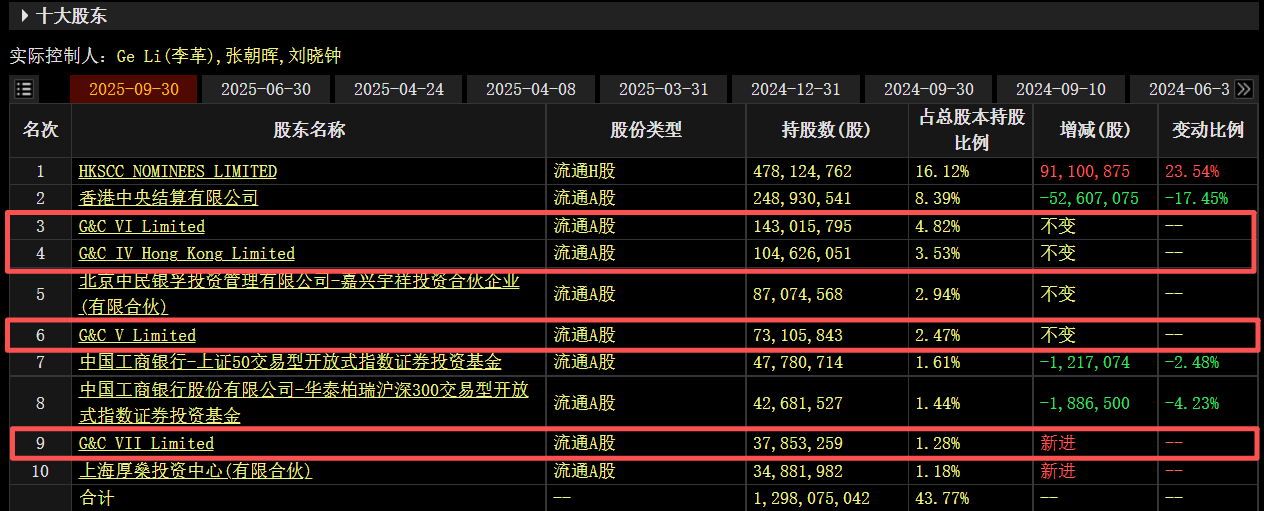
Task: Click the decrease value -1,886,500
Action: 1085,403
